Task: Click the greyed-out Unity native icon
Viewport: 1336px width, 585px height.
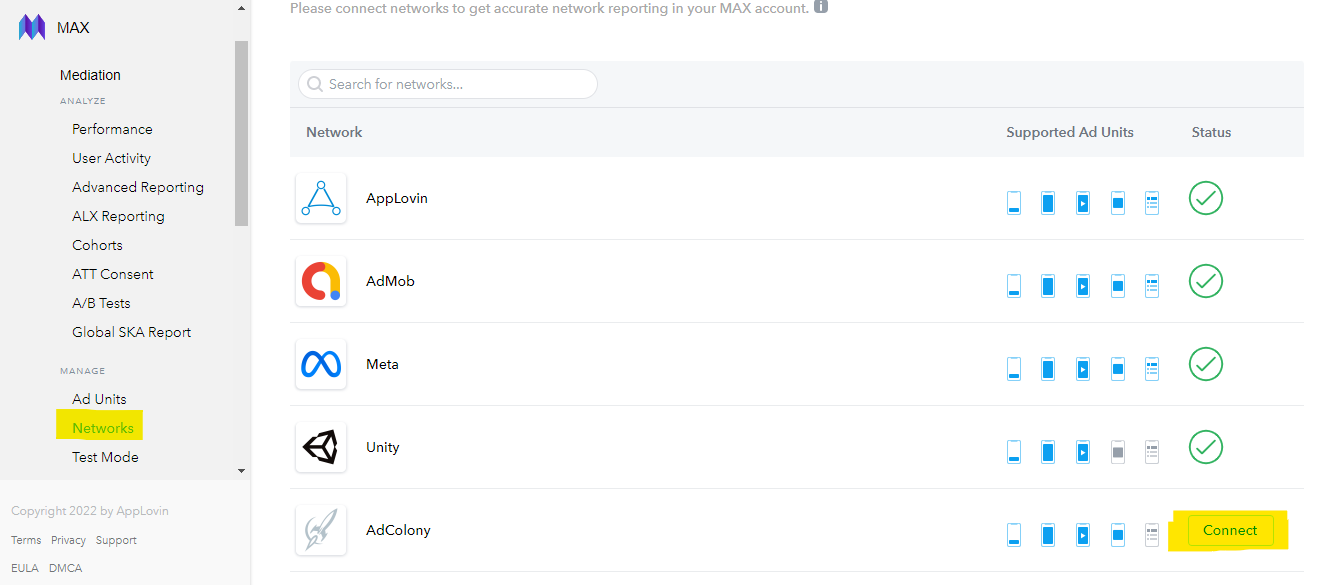Action: [x=1152, y=452]
